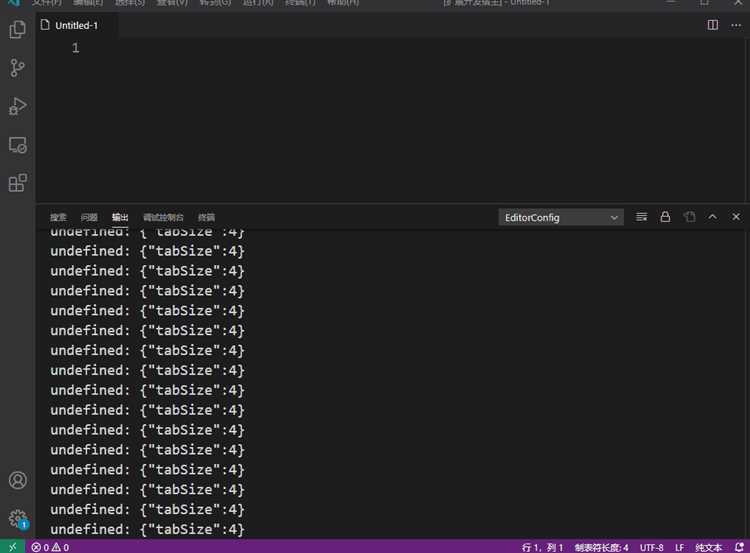The image size is (750, 553).
Task: Maximize the panel with the chevron up
Action: [x=712, y=217]
